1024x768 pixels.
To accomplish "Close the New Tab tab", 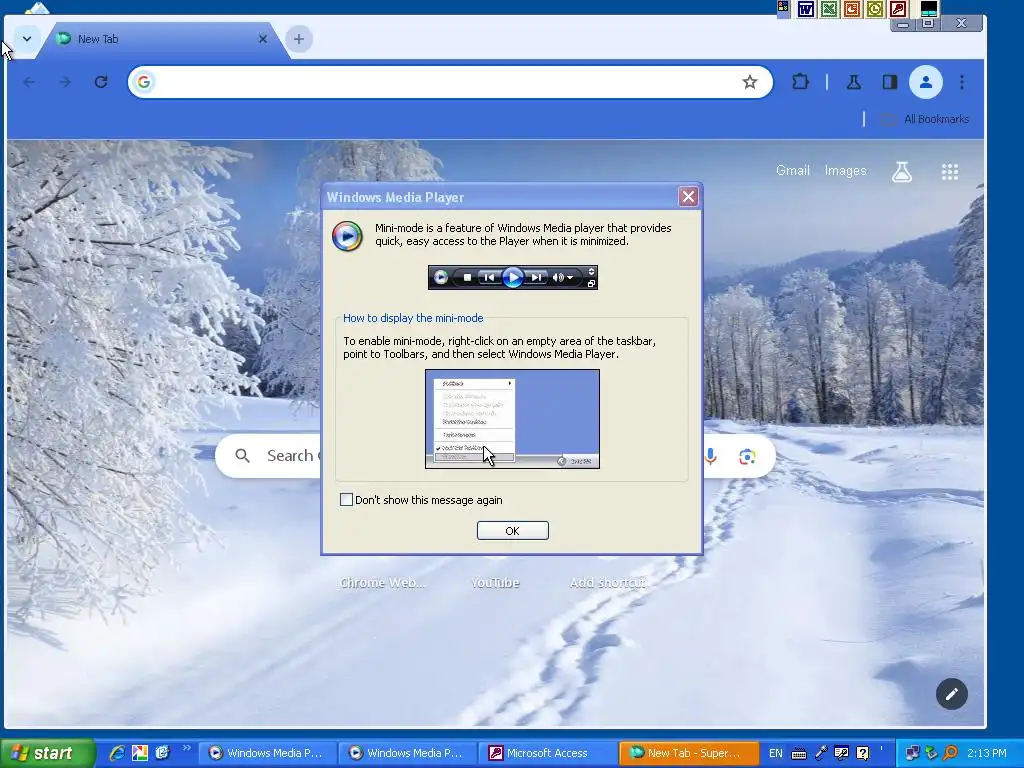I will [263, 39].
